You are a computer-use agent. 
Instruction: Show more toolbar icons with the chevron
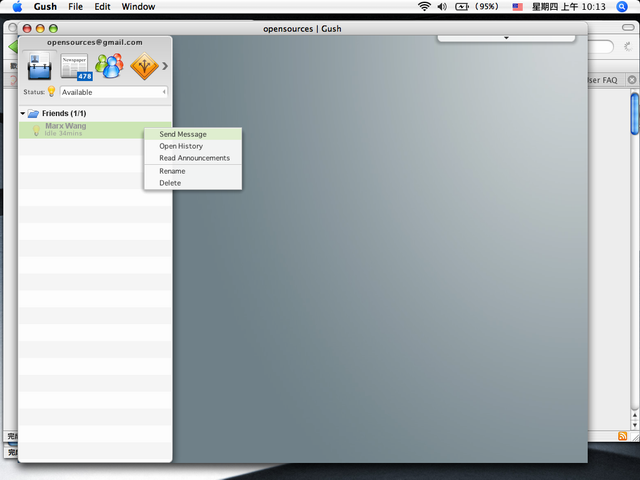(x=165, y=66)
